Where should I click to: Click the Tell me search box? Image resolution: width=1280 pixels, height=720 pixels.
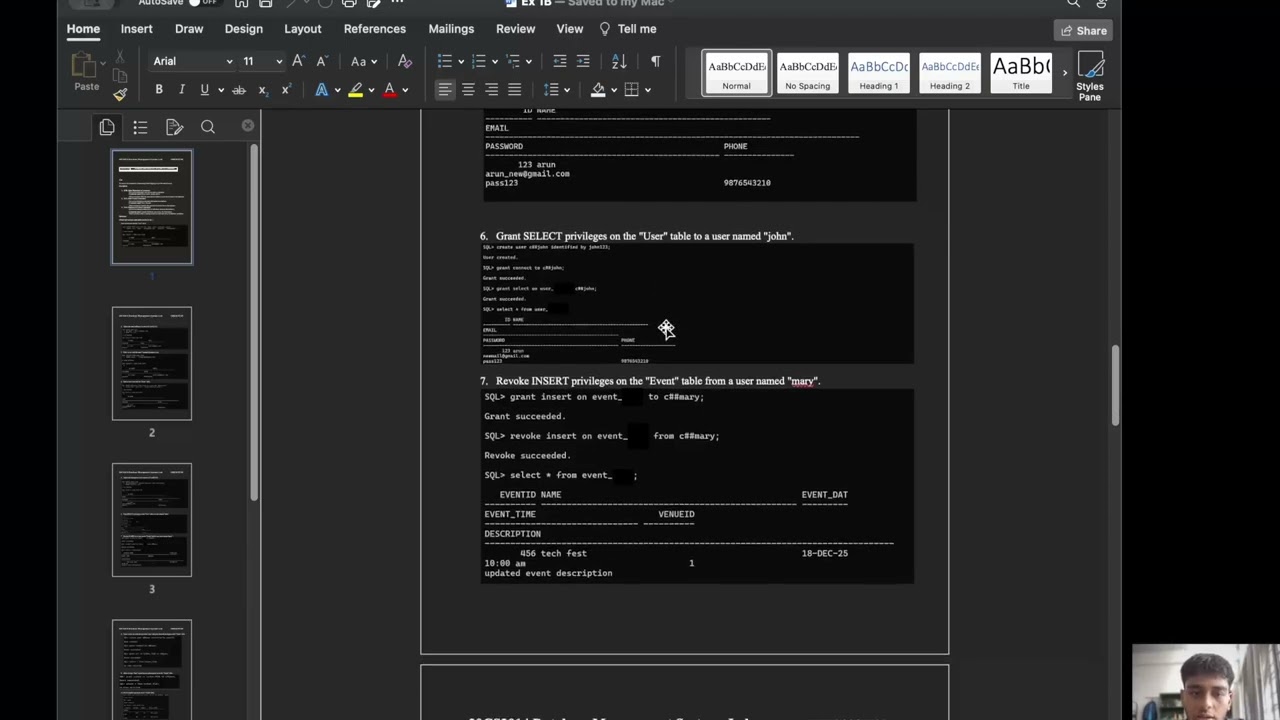[x=628, y=29]
